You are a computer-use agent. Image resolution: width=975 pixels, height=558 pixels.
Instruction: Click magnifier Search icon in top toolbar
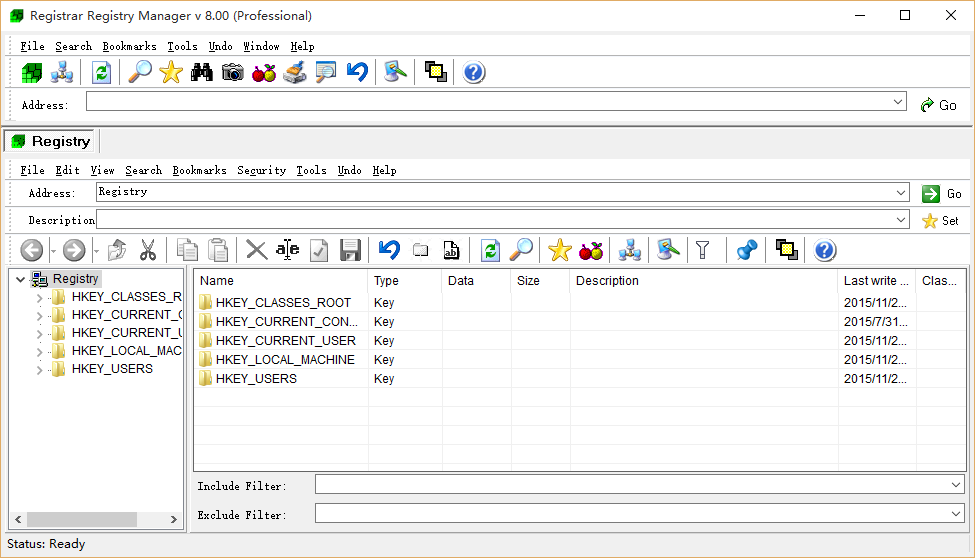140,72
